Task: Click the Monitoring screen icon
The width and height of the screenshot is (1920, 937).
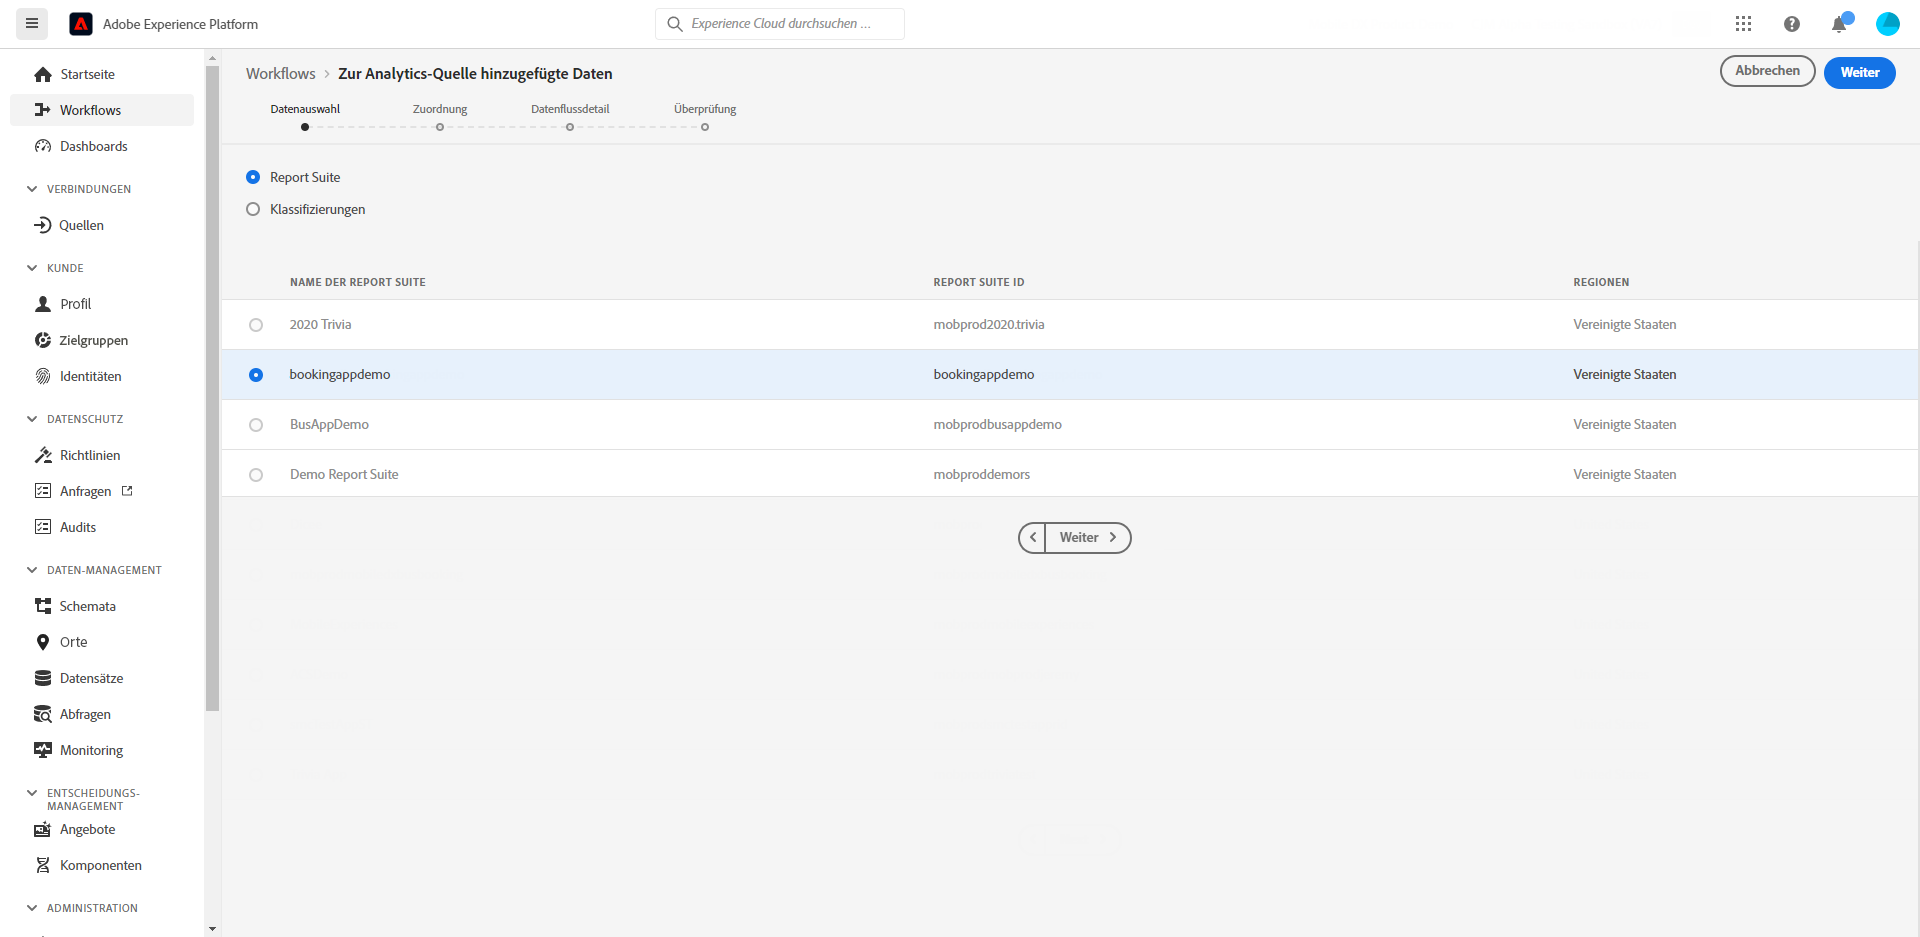Action: point(43,750)
